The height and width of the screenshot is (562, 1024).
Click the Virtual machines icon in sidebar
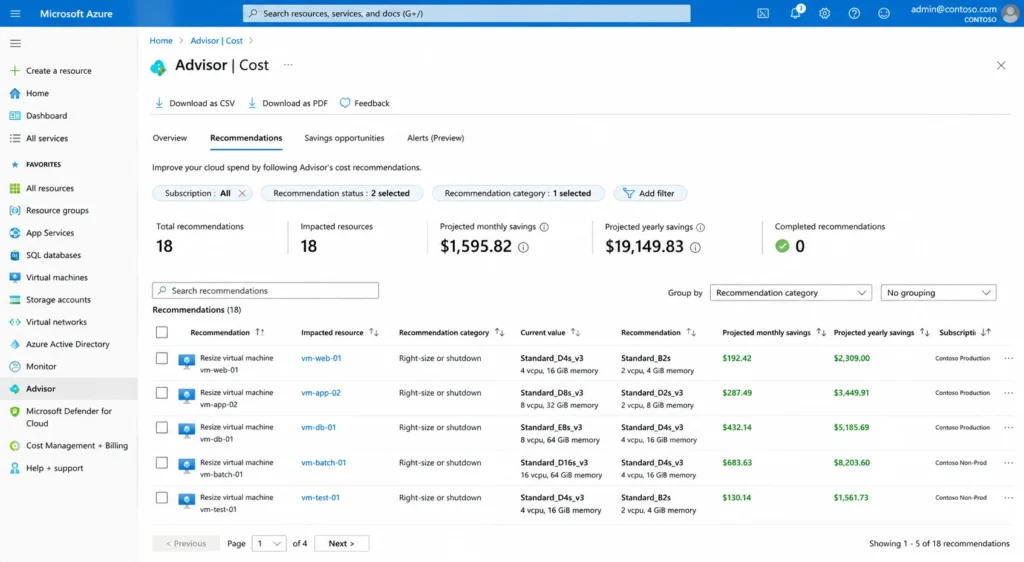(15, 277)
